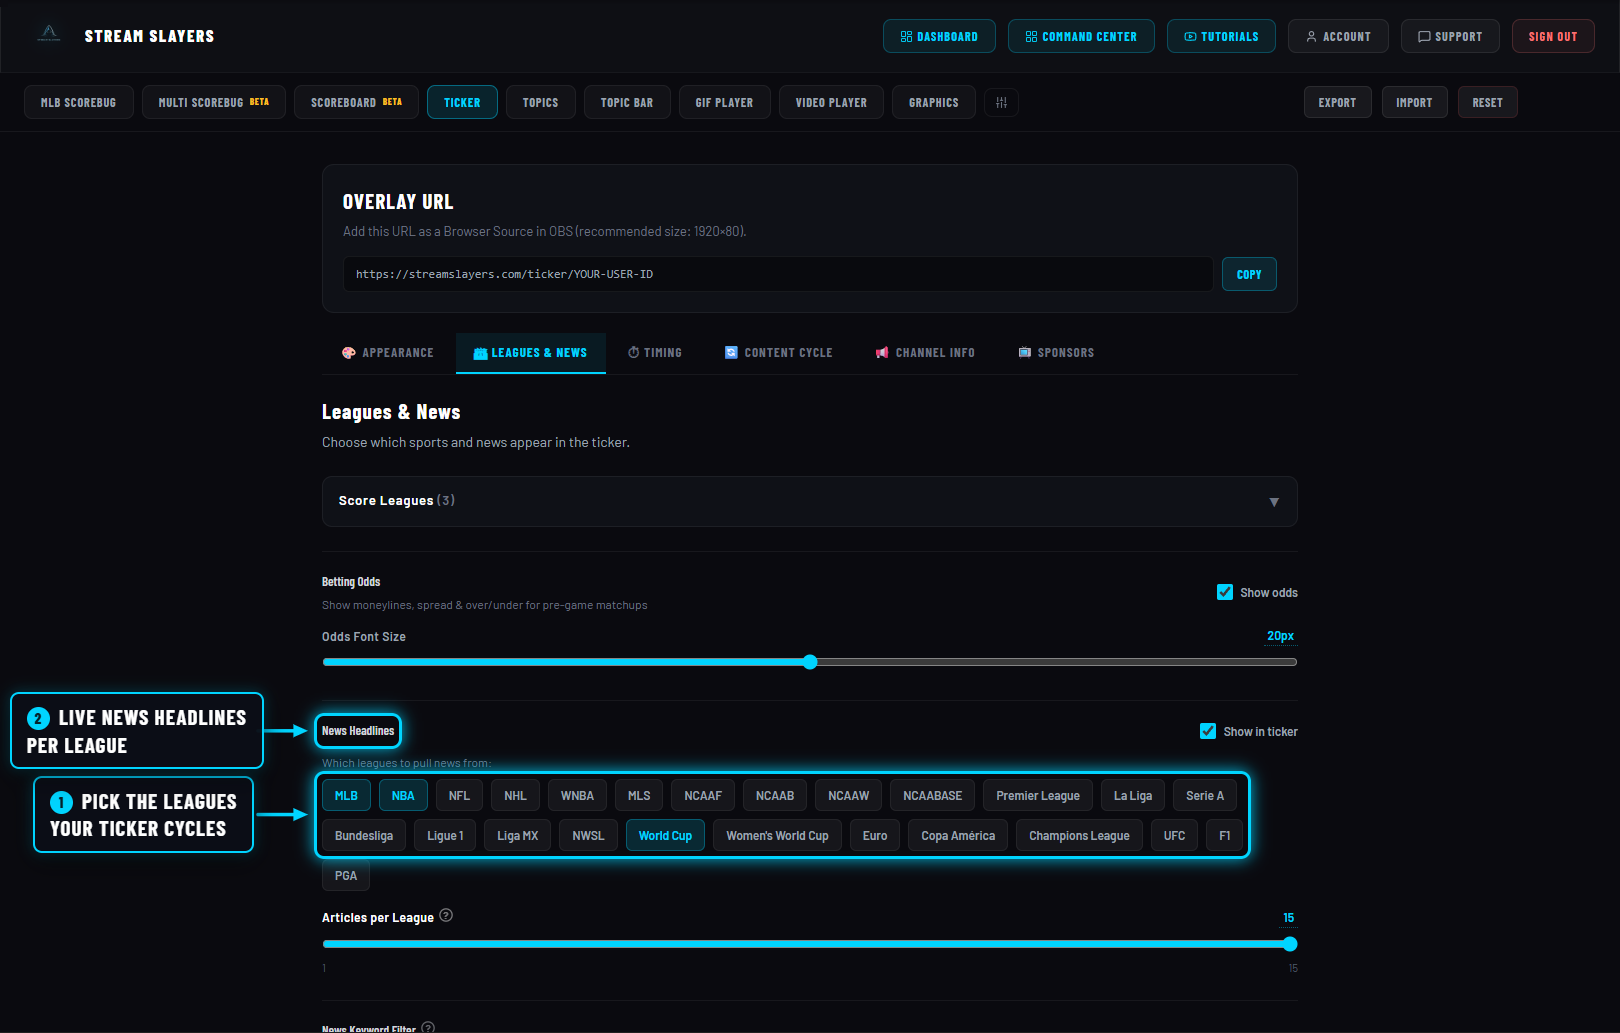
Task: Adjust the Articles per League slider
Action: (809, 944)
